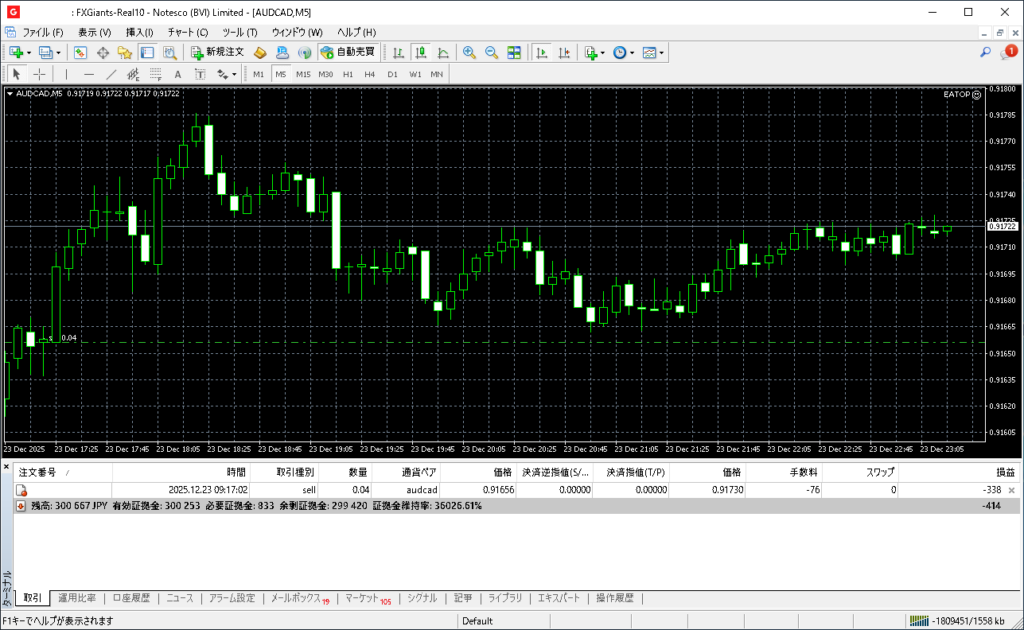
Task: Open the チャート (C) menu
Action: 188,32
